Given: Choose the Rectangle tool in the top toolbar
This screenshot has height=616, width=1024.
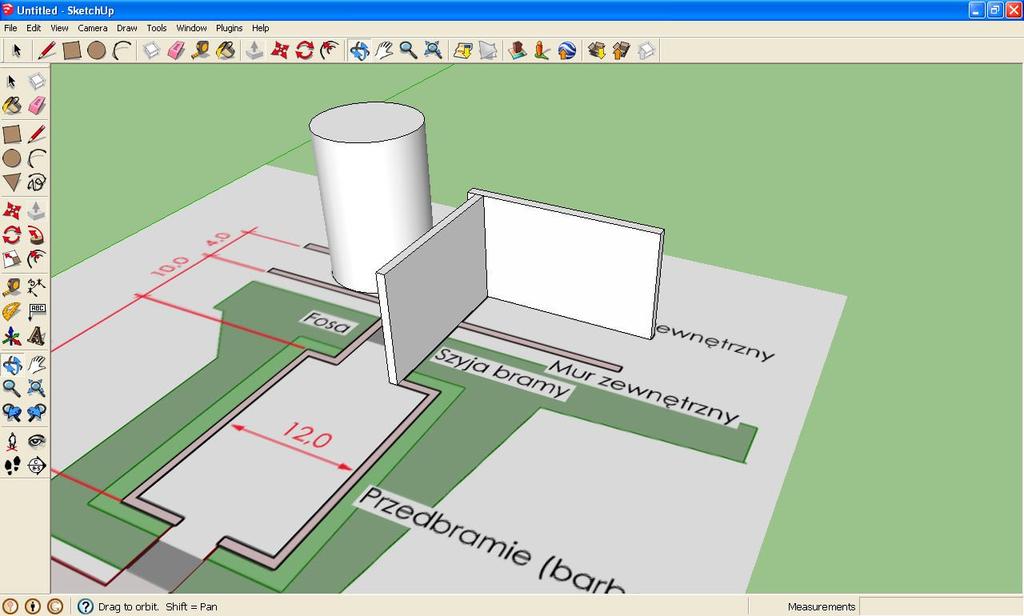Looking at the screenshot, I should tap(72, 50).
